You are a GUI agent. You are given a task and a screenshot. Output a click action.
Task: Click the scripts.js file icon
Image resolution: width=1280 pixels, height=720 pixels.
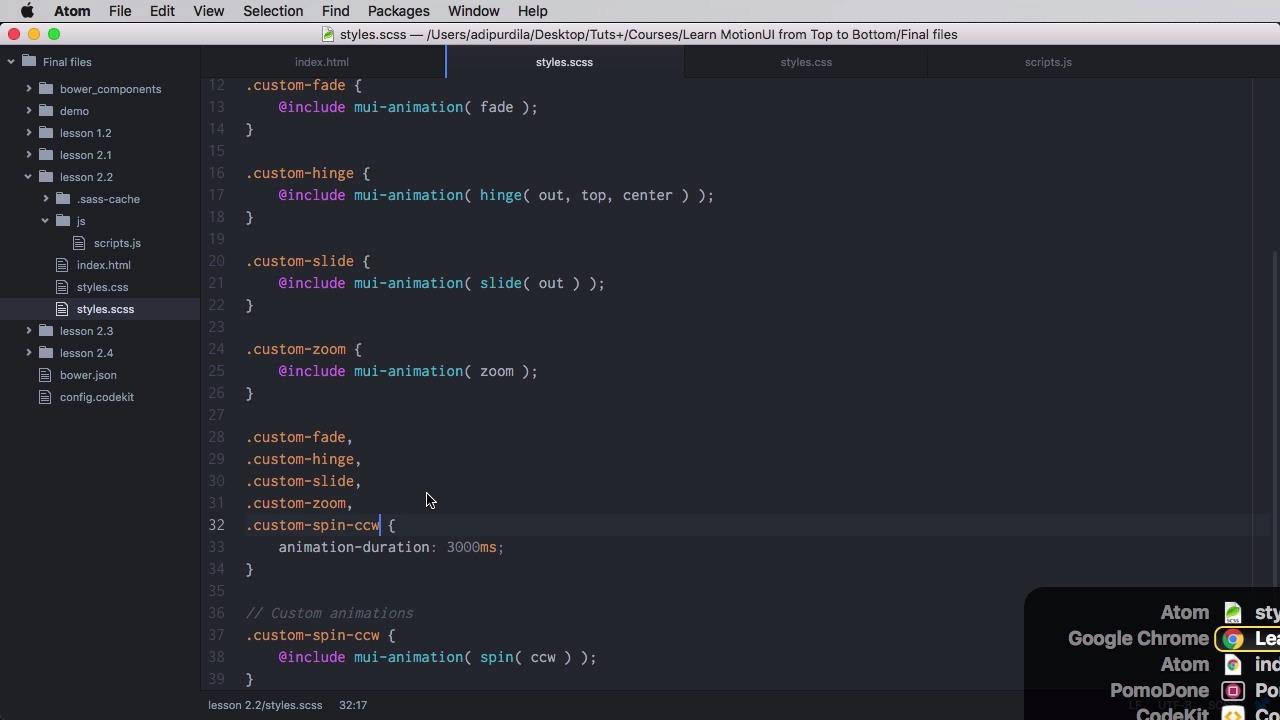coord(80,243)
